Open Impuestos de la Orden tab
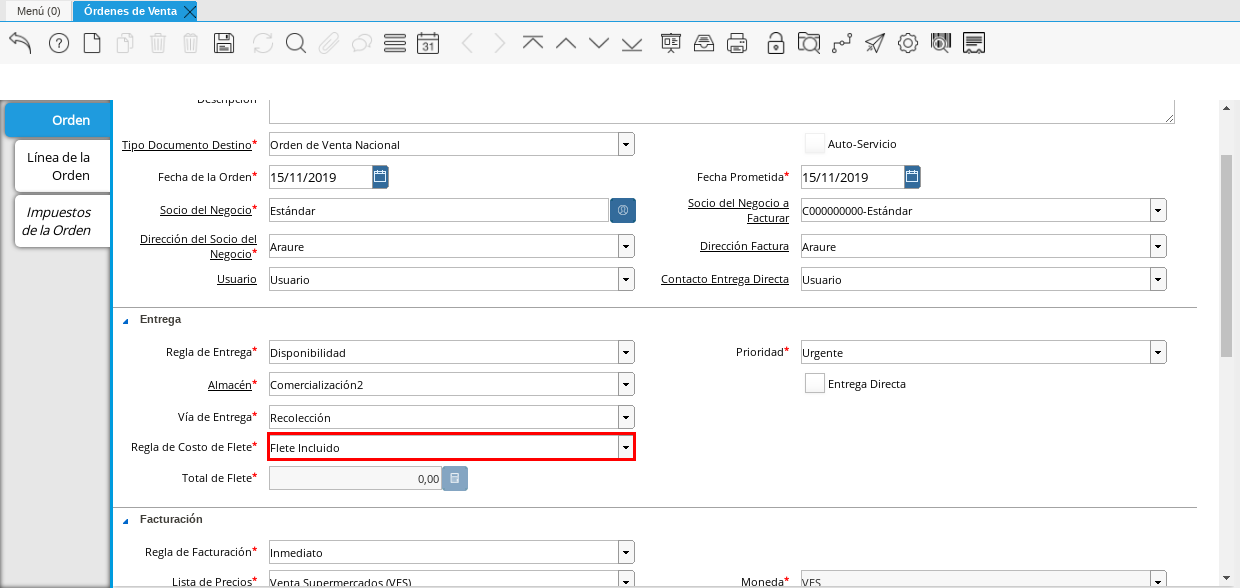This screenshot has width=1240, height=588. point(59,221)
